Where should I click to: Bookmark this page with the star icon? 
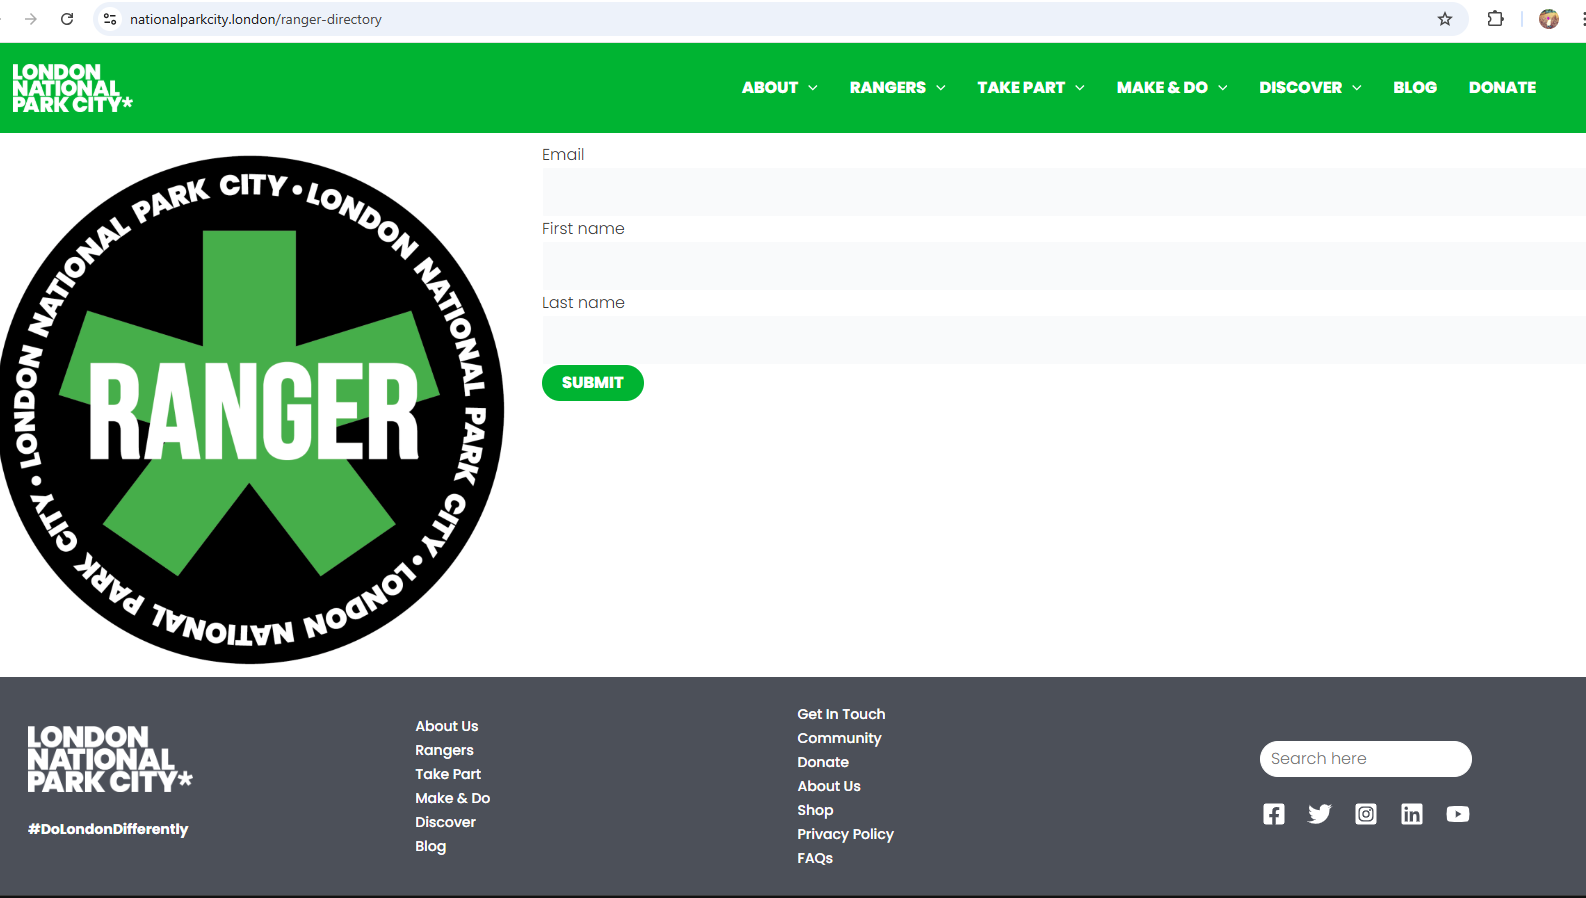pyautogui.click(x=1445, y=19)
